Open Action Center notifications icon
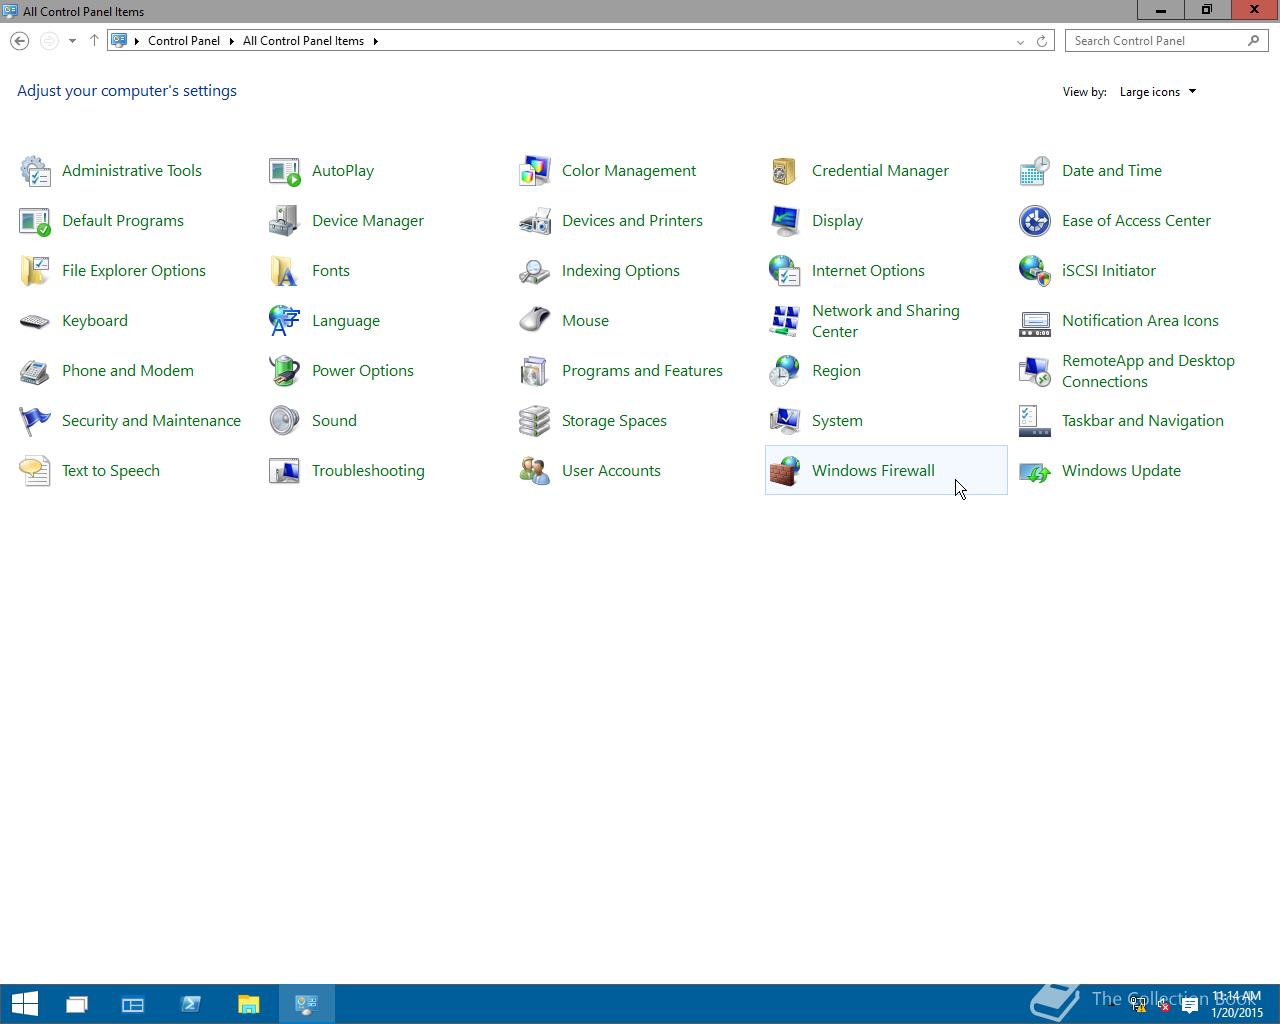This screenshot has width=1280, height=1024. [x=1190, y=1005]
